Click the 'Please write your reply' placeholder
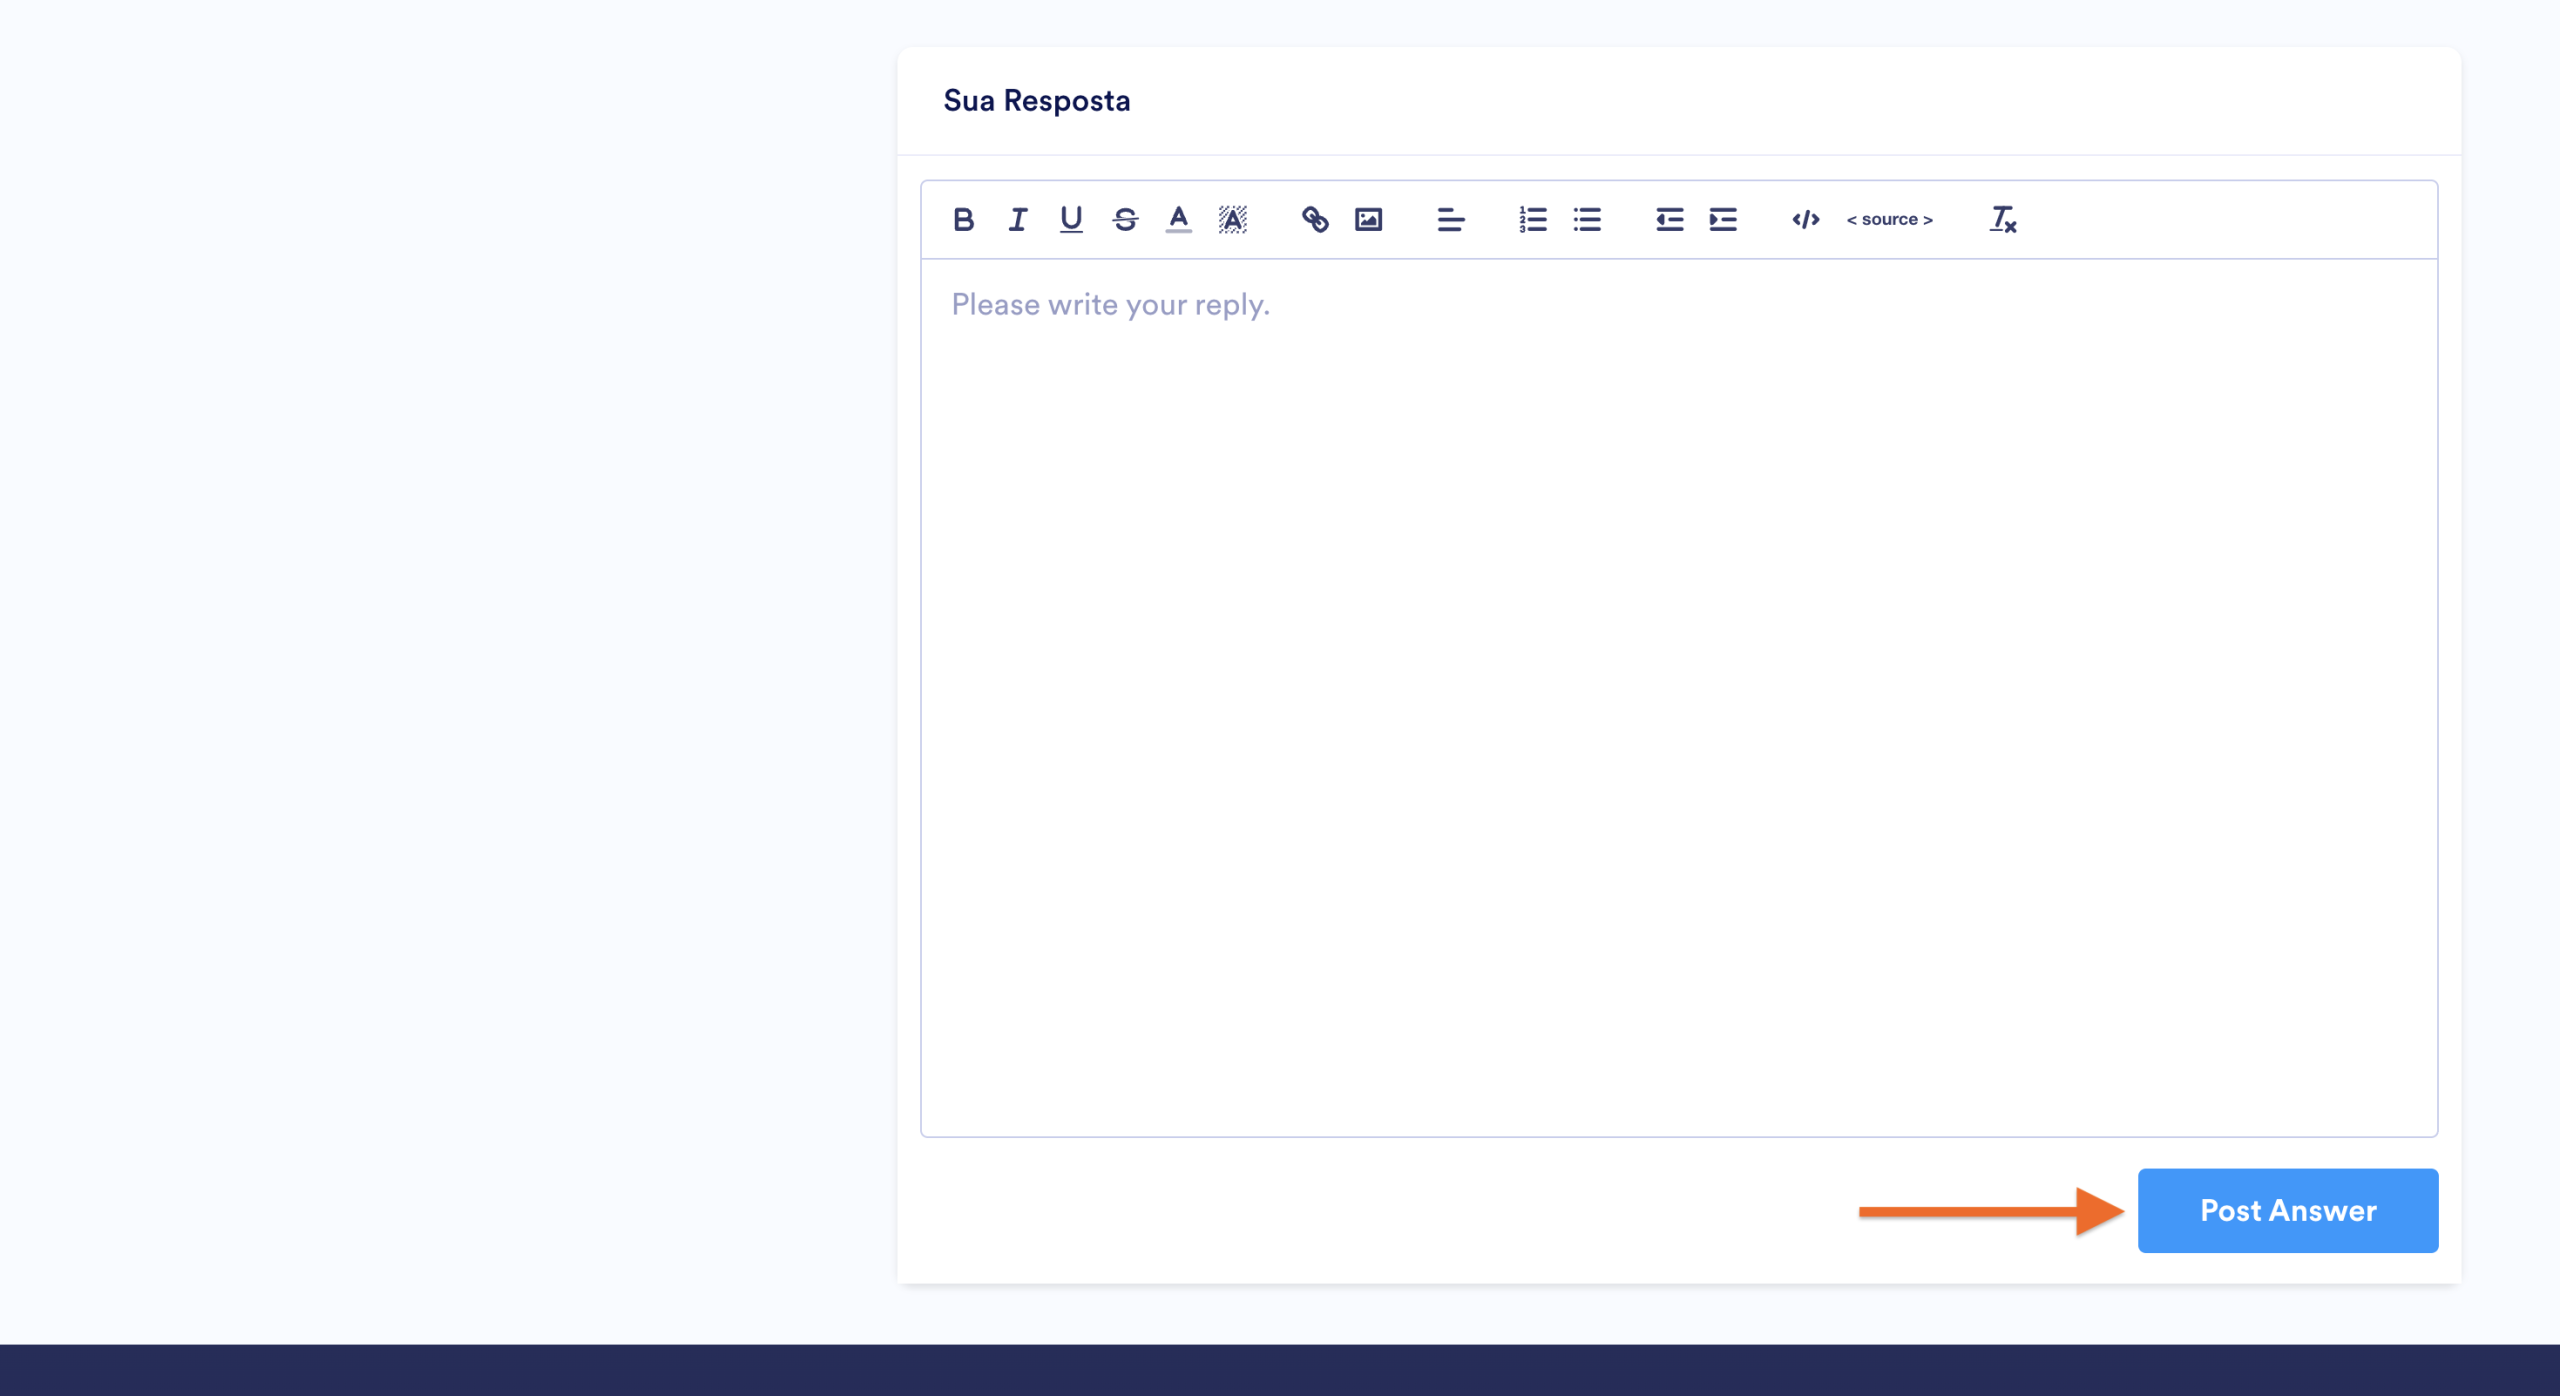Screen dimensions: 2560x1396 click(x=1110, y=305)
